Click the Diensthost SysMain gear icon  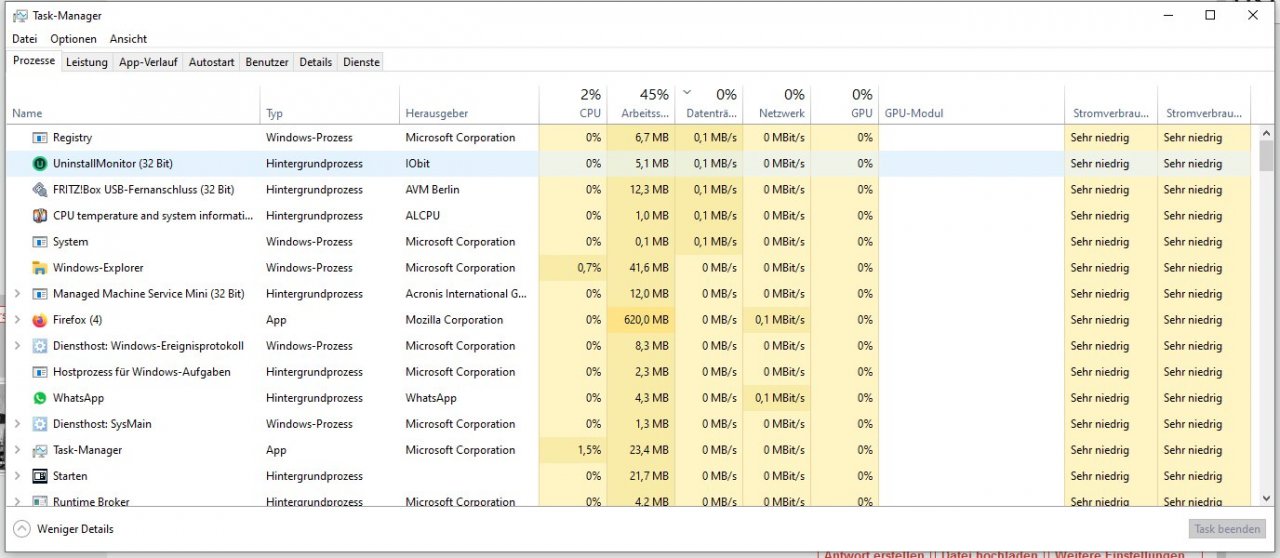pyautogui.click(x=40, y=424)
